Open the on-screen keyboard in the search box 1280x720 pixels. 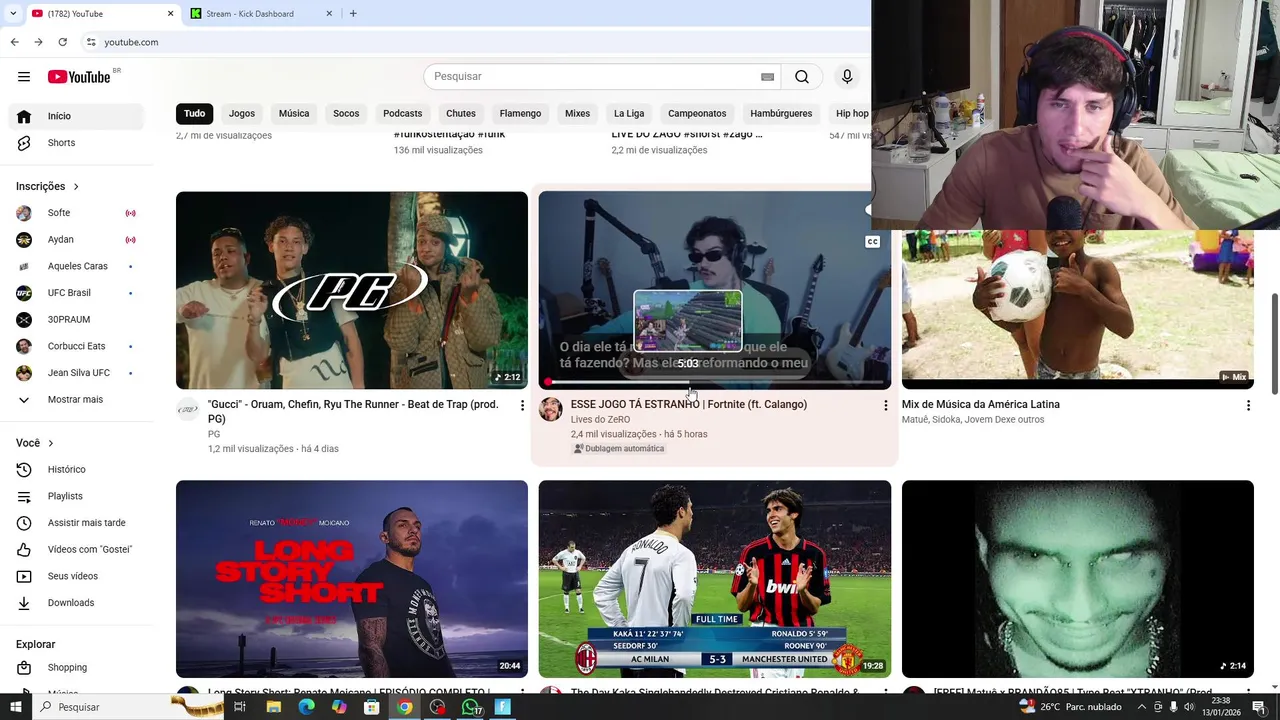pos(767,77)
